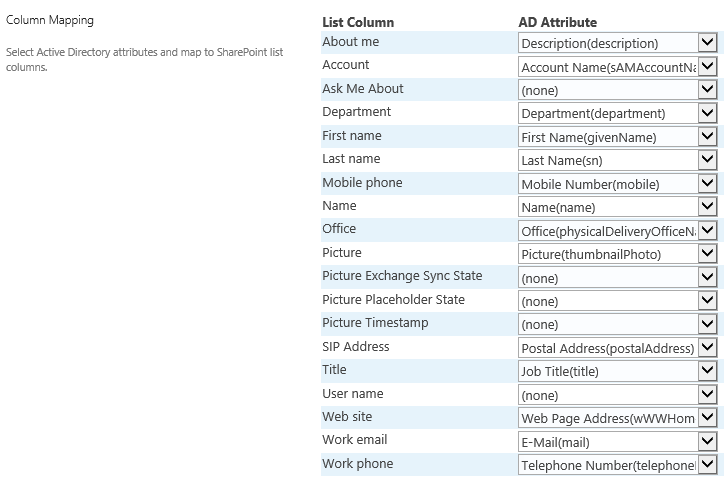Expand the Department attribute dropdown
724x479 pixels.
pos(708,113)
